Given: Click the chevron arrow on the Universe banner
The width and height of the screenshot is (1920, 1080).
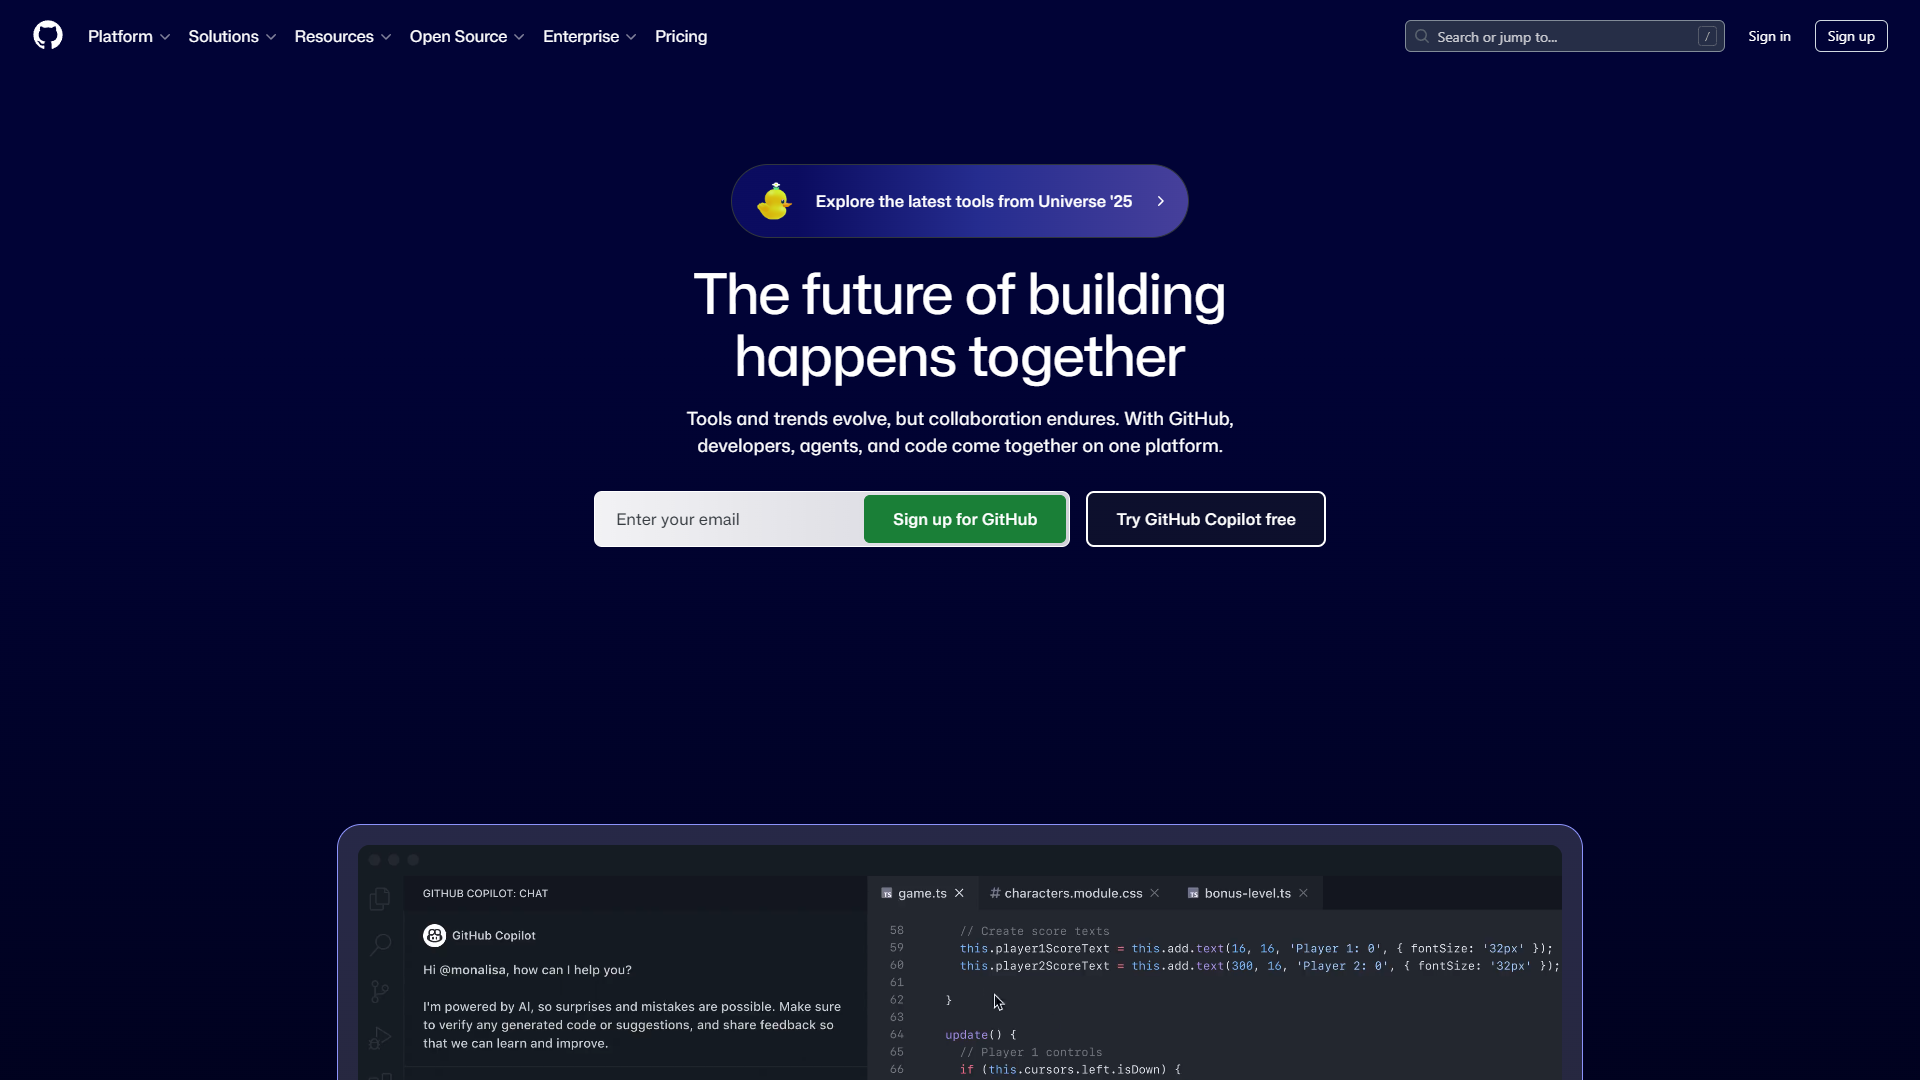Looking at the screenshot, I should 1161,201.
